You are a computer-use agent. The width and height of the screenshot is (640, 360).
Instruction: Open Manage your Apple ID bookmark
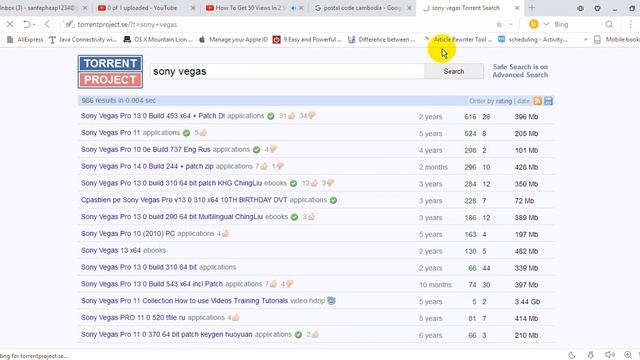[x=233, y=40]
